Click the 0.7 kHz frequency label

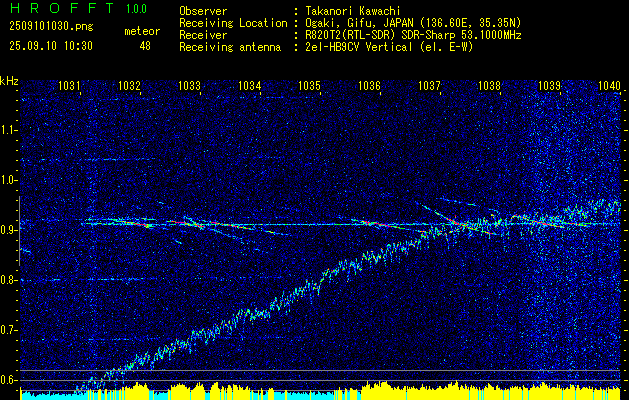click(x=8, y=330)
